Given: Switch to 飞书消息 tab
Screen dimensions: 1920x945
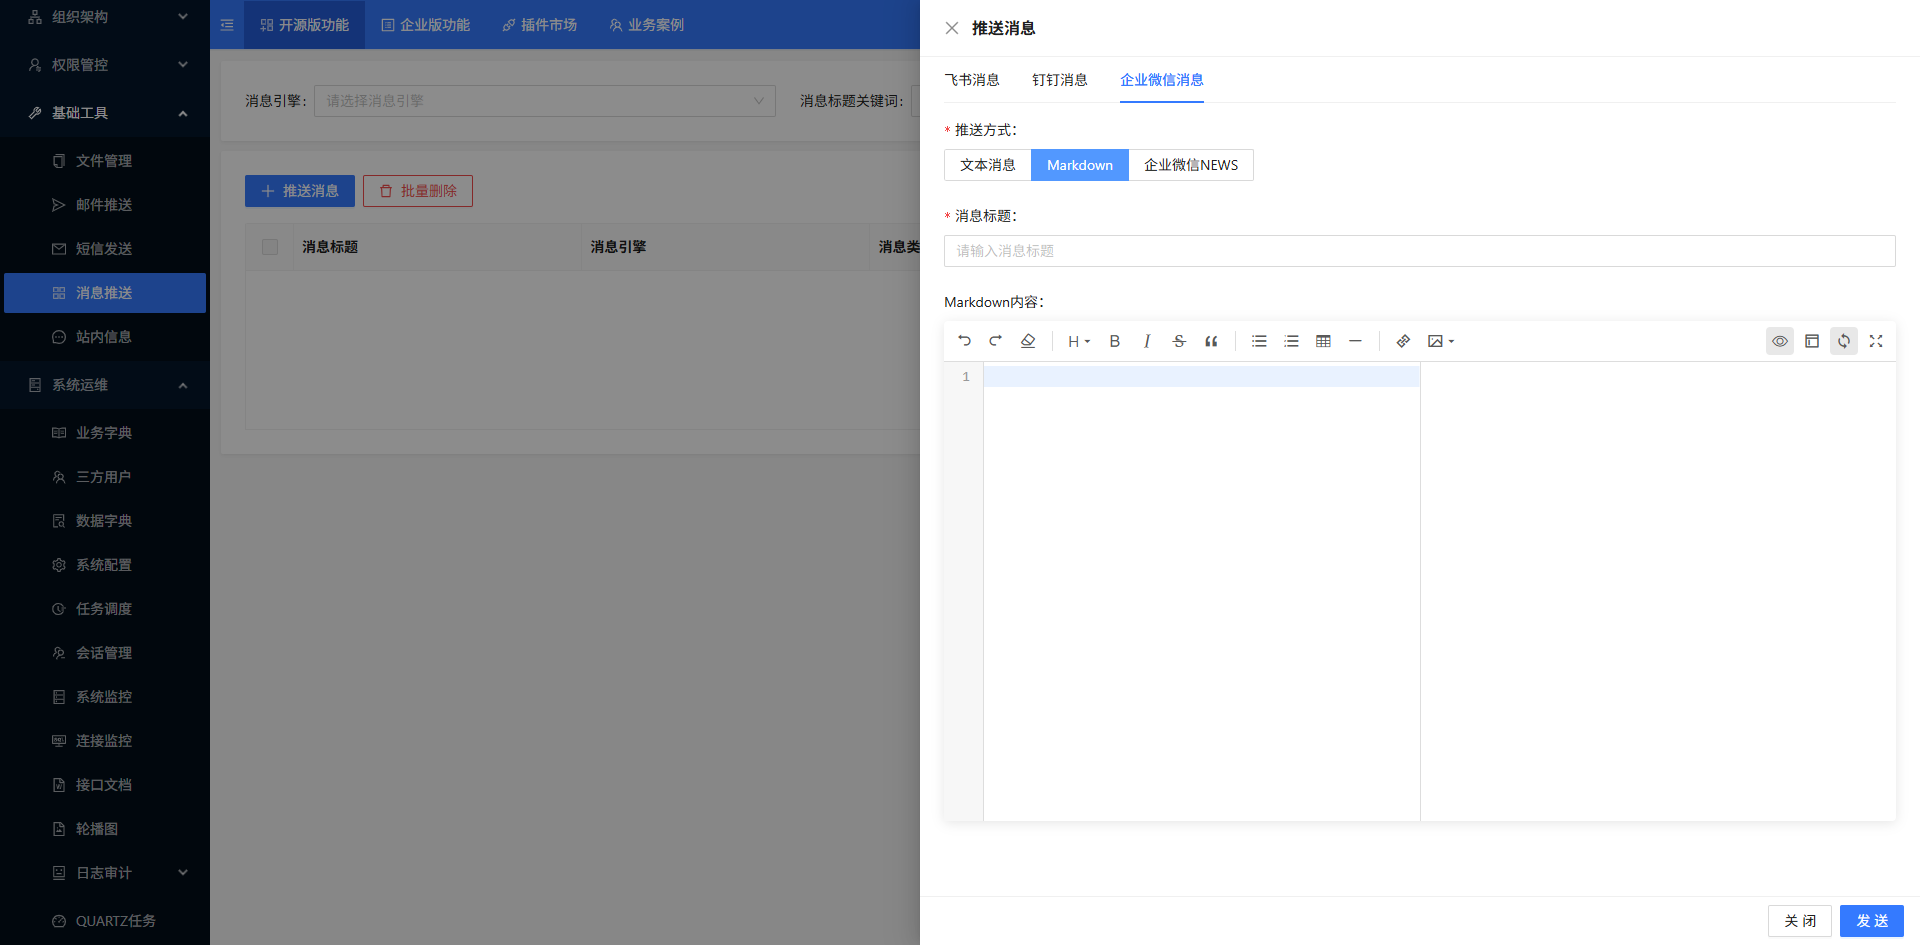Looking at the screenshot, I should 972,80.
